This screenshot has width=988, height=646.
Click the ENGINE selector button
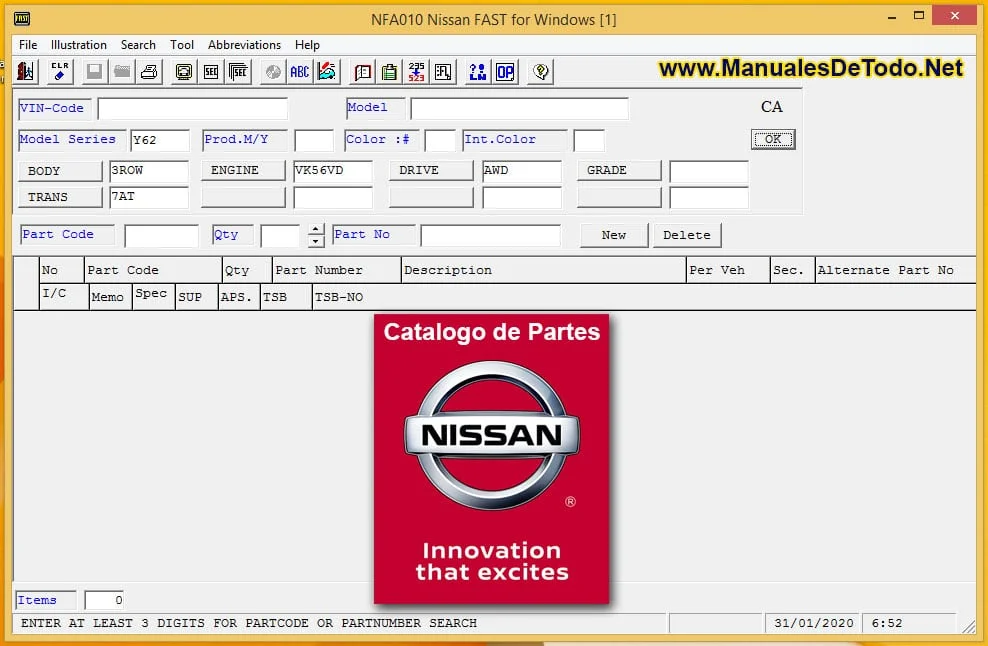pyautogui.click(x=243, y=170)
